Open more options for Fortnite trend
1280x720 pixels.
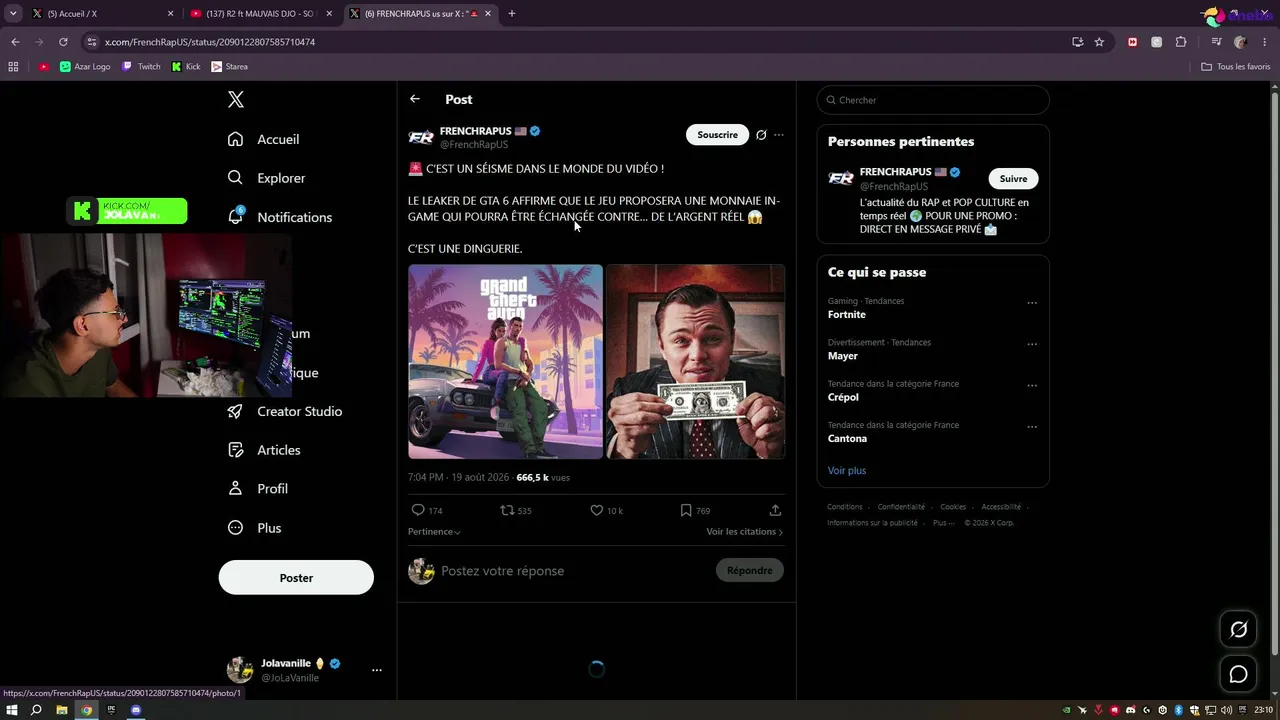(1032, 303)
